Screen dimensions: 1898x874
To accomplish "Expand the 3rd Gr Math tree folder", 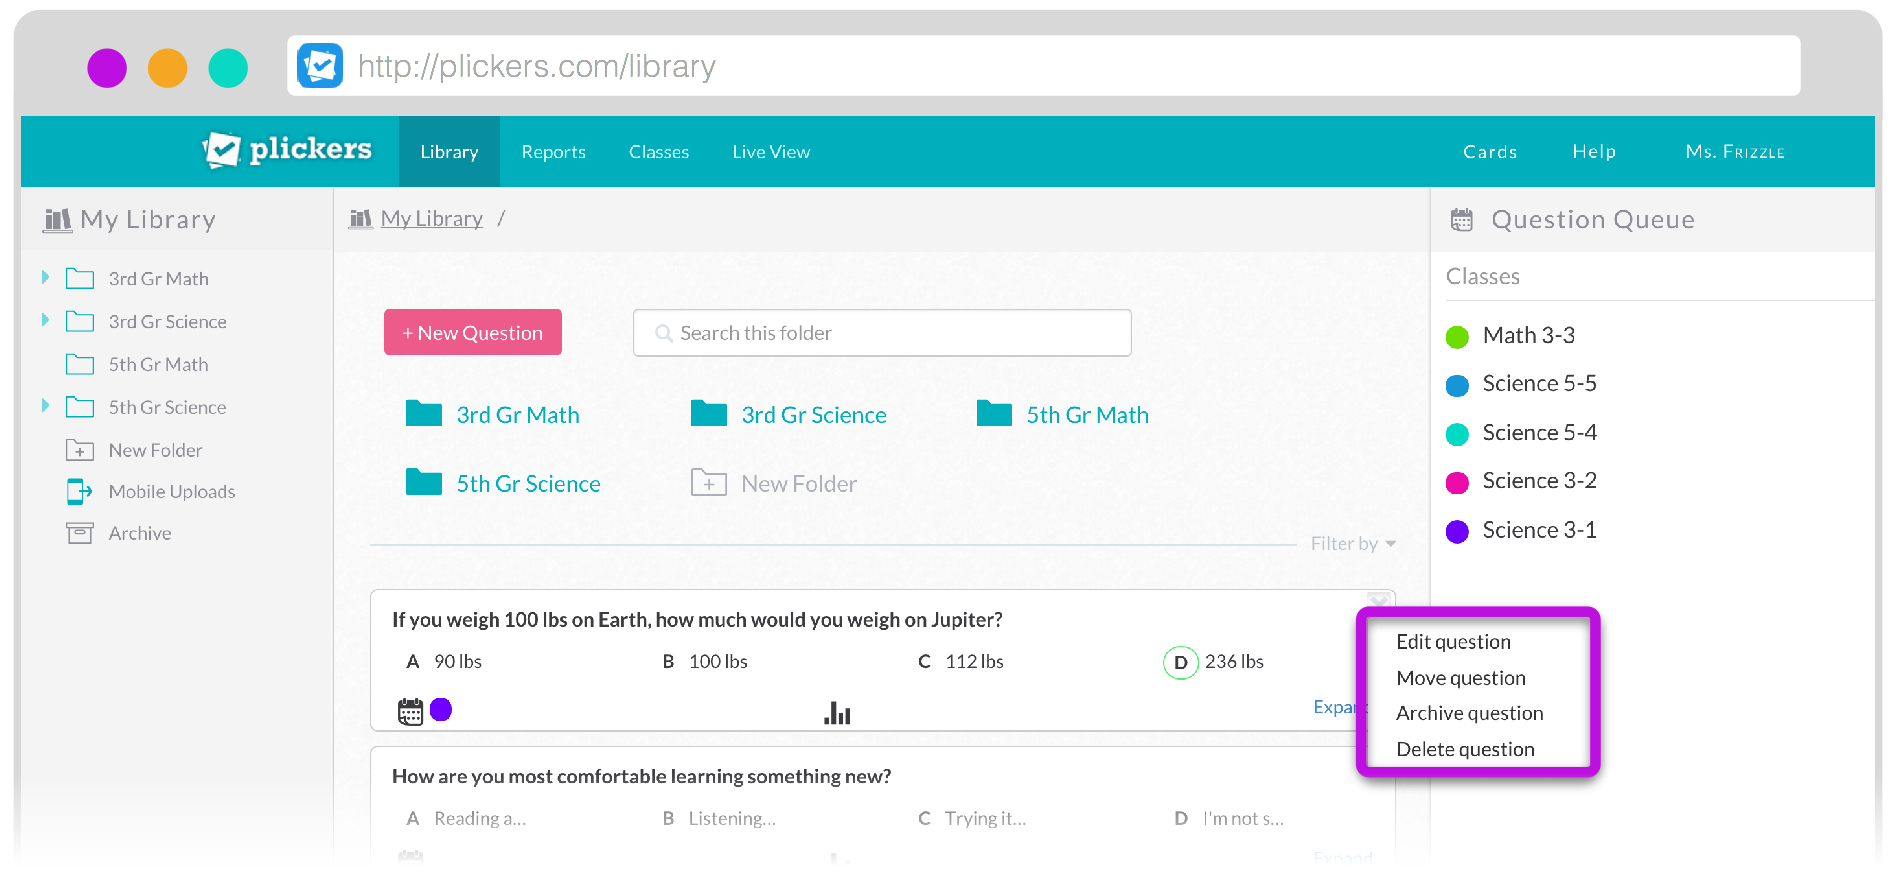I will coord(45,278).
